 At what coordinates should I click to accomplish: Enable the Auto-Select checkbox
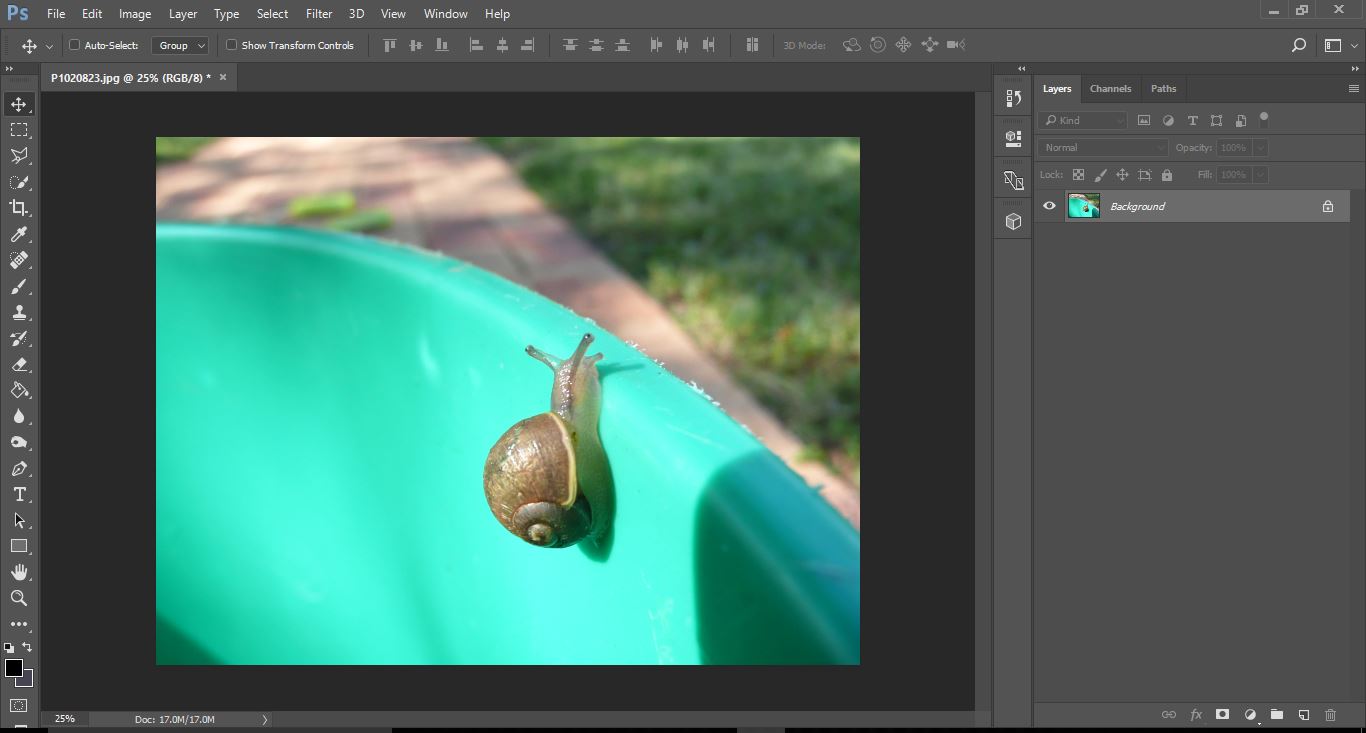(x=74, y=45)
